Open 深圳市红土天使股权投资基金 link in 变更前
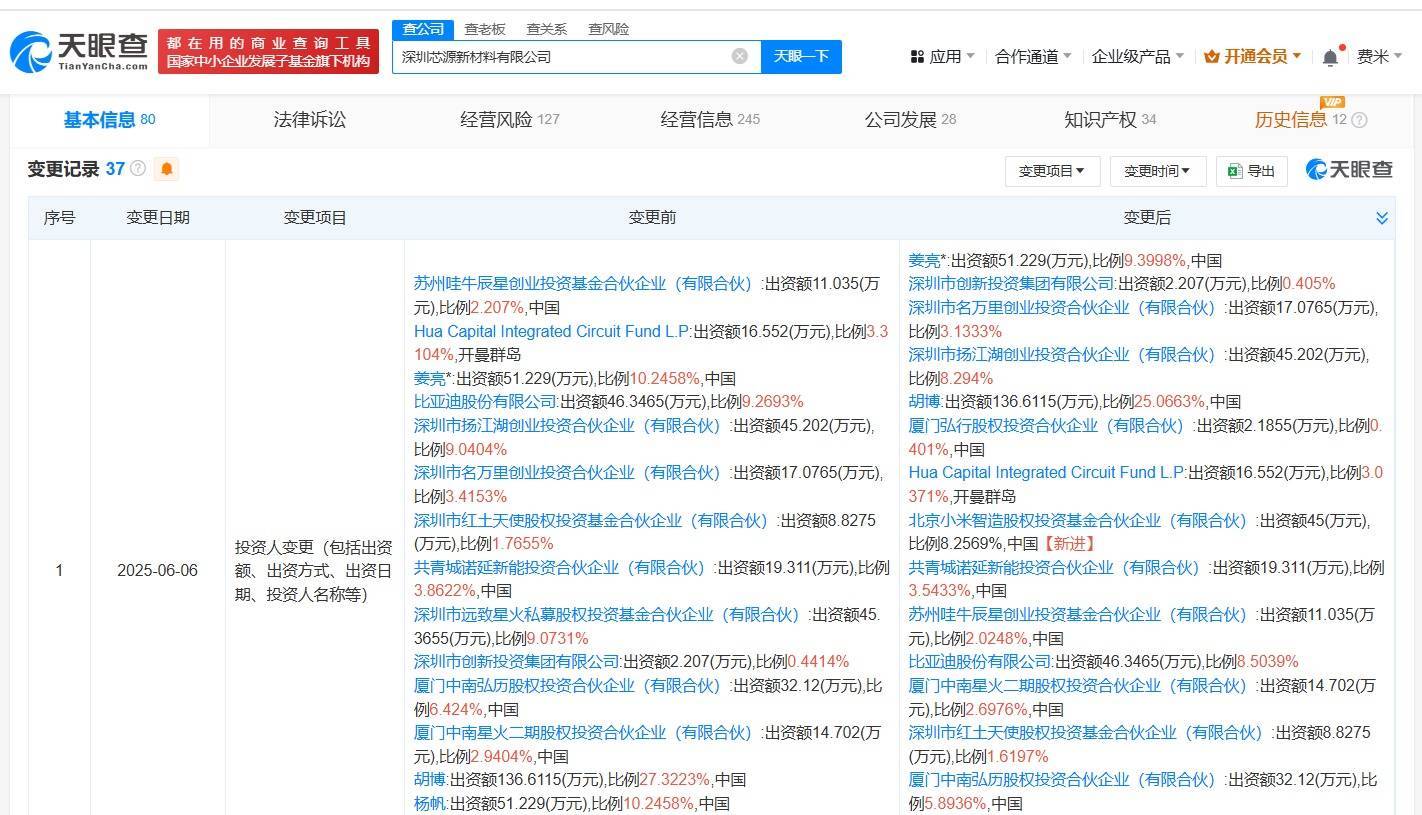The image size is (1422, 815). pyautogui.click(x=591, y=520)
